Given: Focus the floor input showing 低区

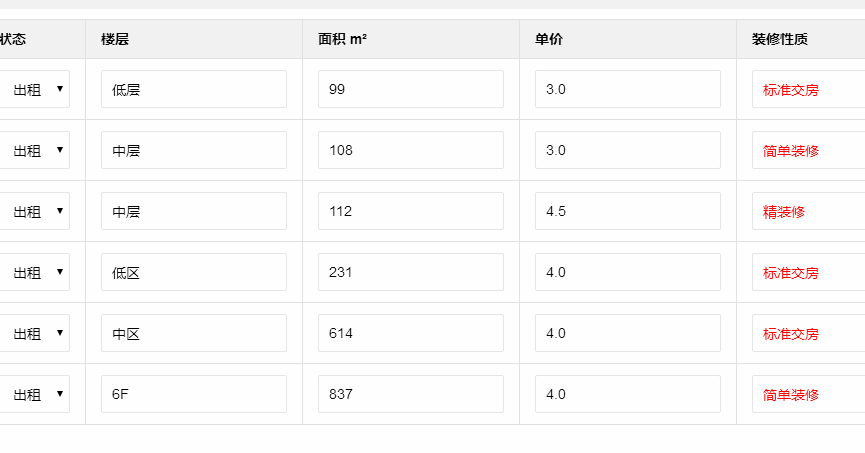Looking at the screenshot, I should [193, 272].
